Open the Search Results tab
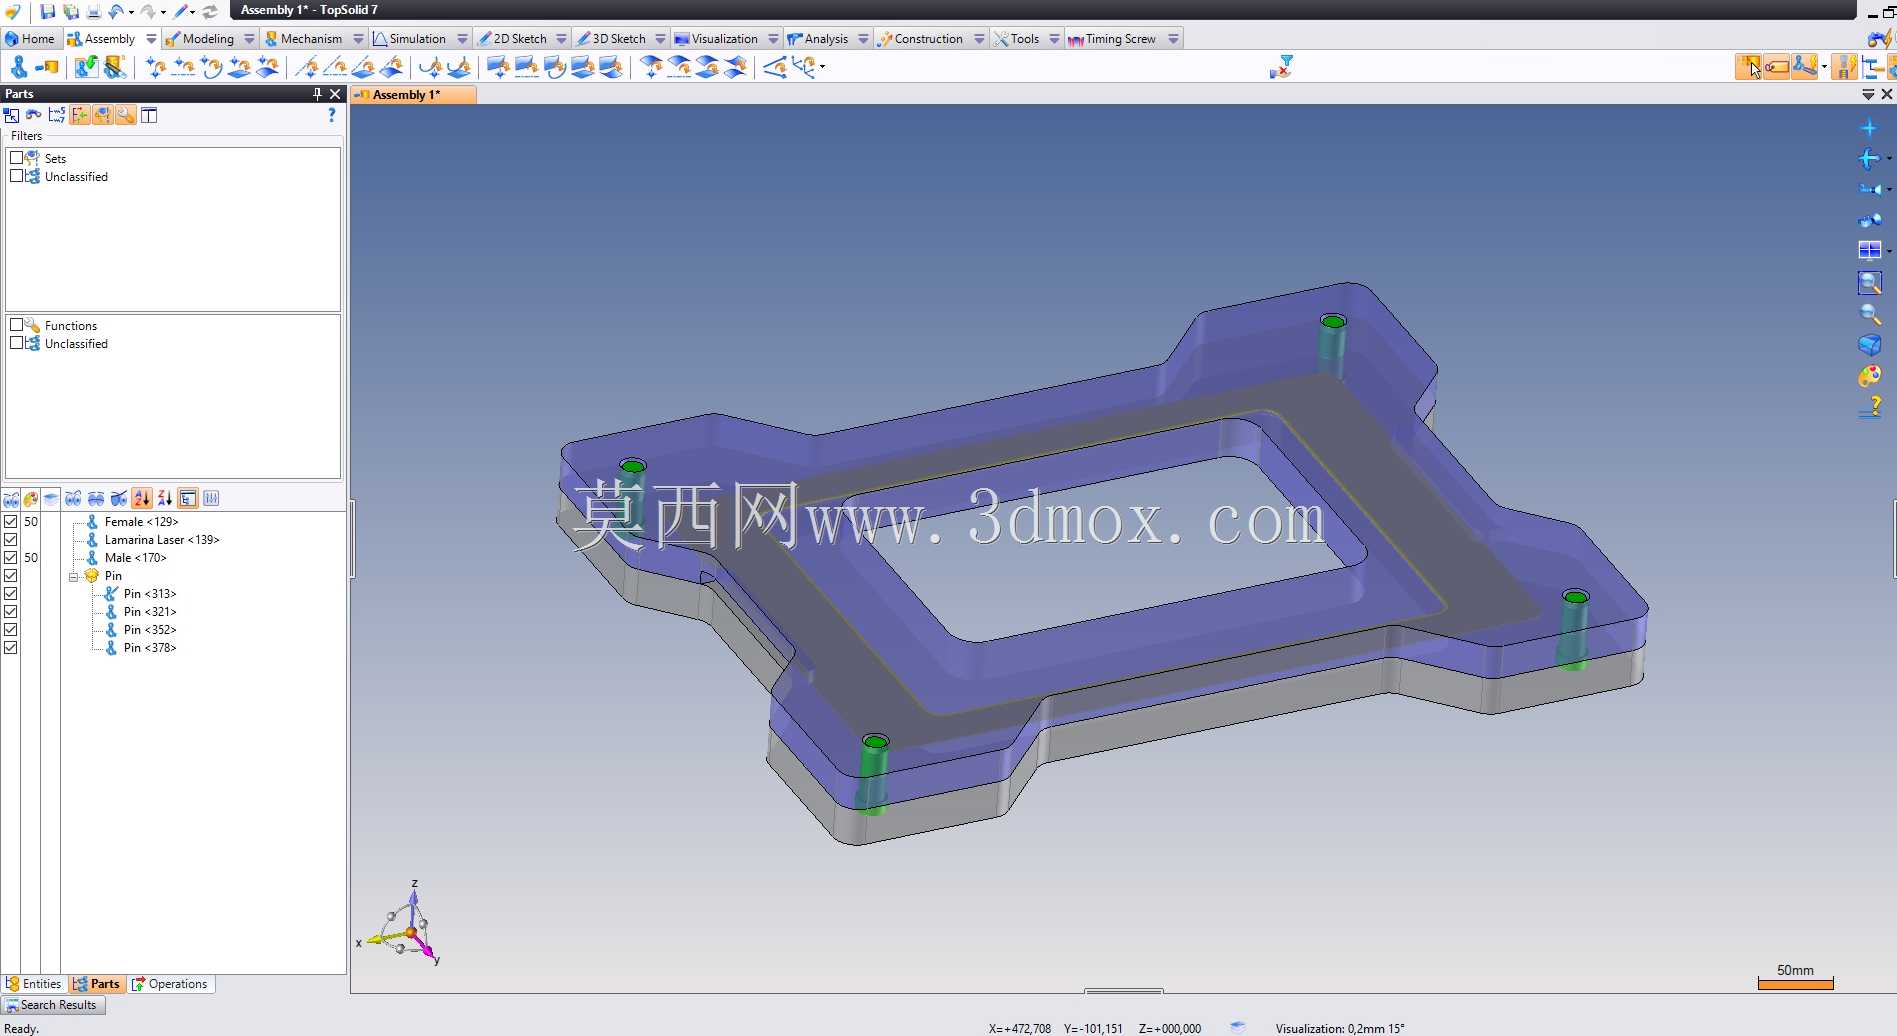 (52, 1005)
